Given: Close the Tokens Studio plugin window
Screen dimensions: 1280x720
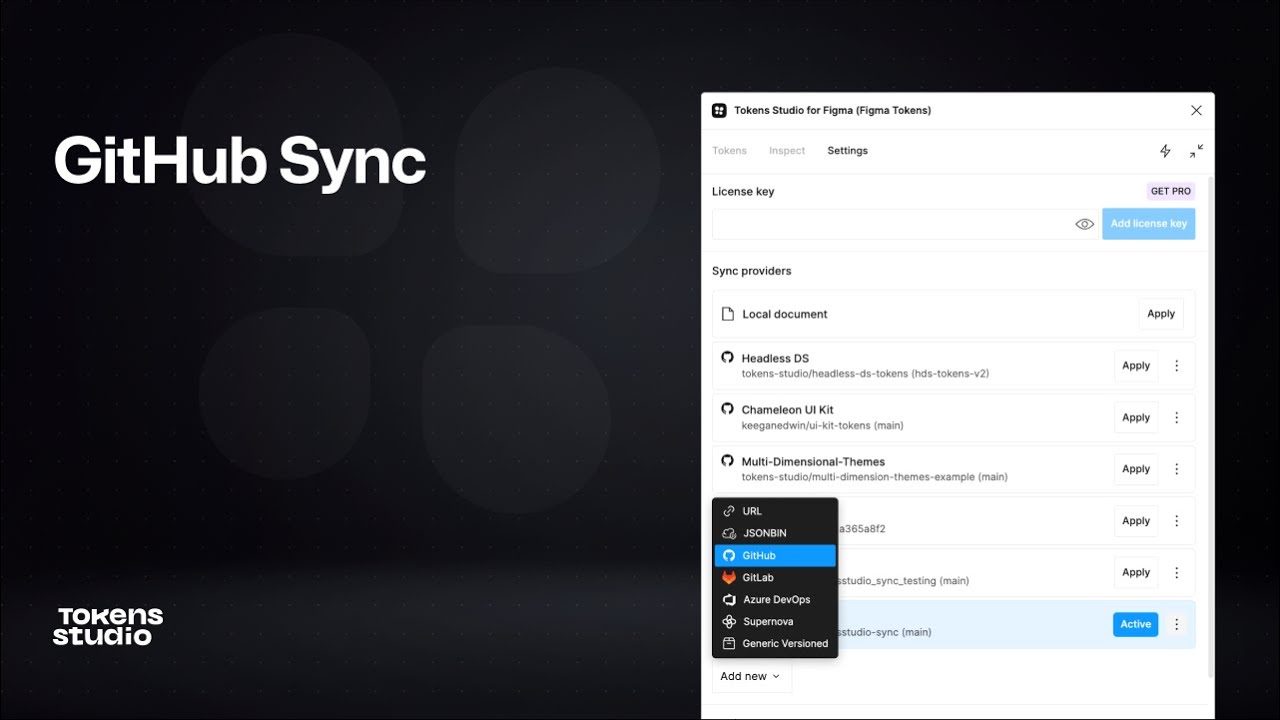Looking at the screenshot, I should click(x=1197, y=111).
